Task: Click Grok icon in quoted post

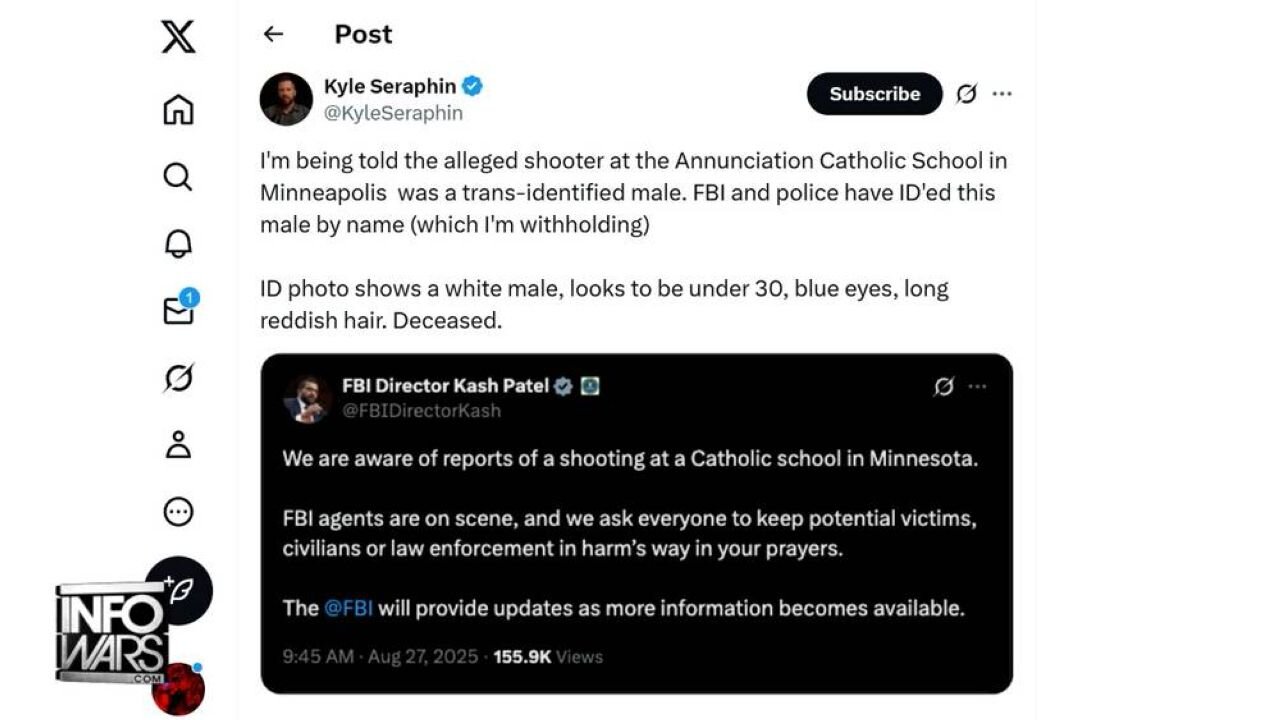Action: click(943, 387)
